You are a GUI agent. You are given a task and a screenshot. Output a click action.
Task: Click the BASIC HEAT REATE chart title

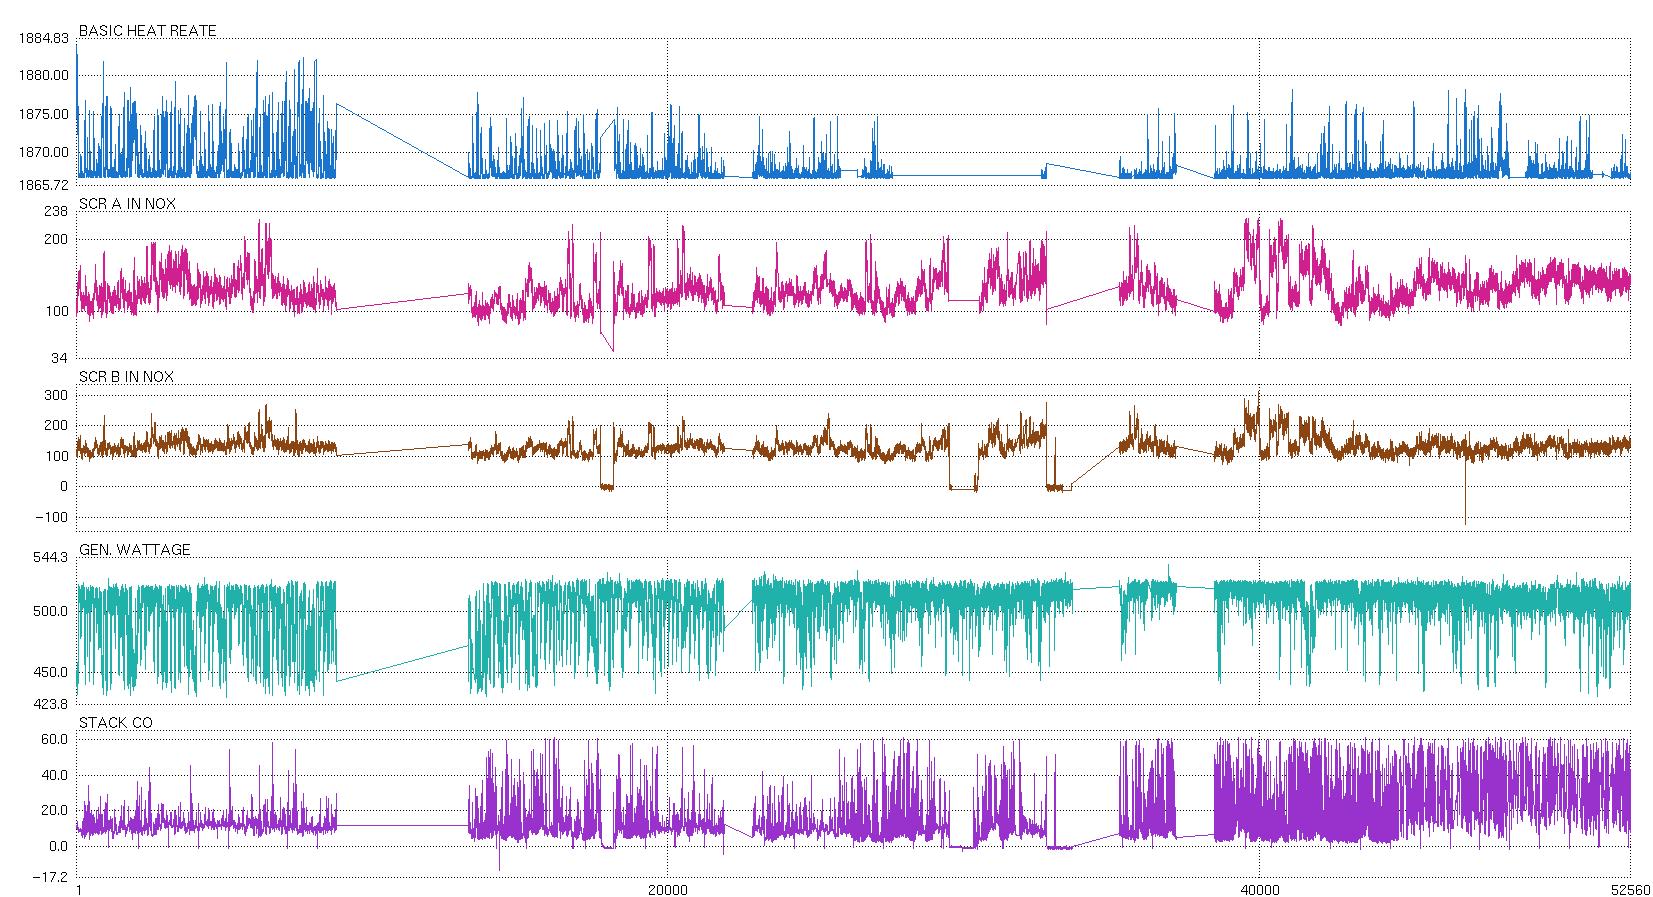[147, 31]
